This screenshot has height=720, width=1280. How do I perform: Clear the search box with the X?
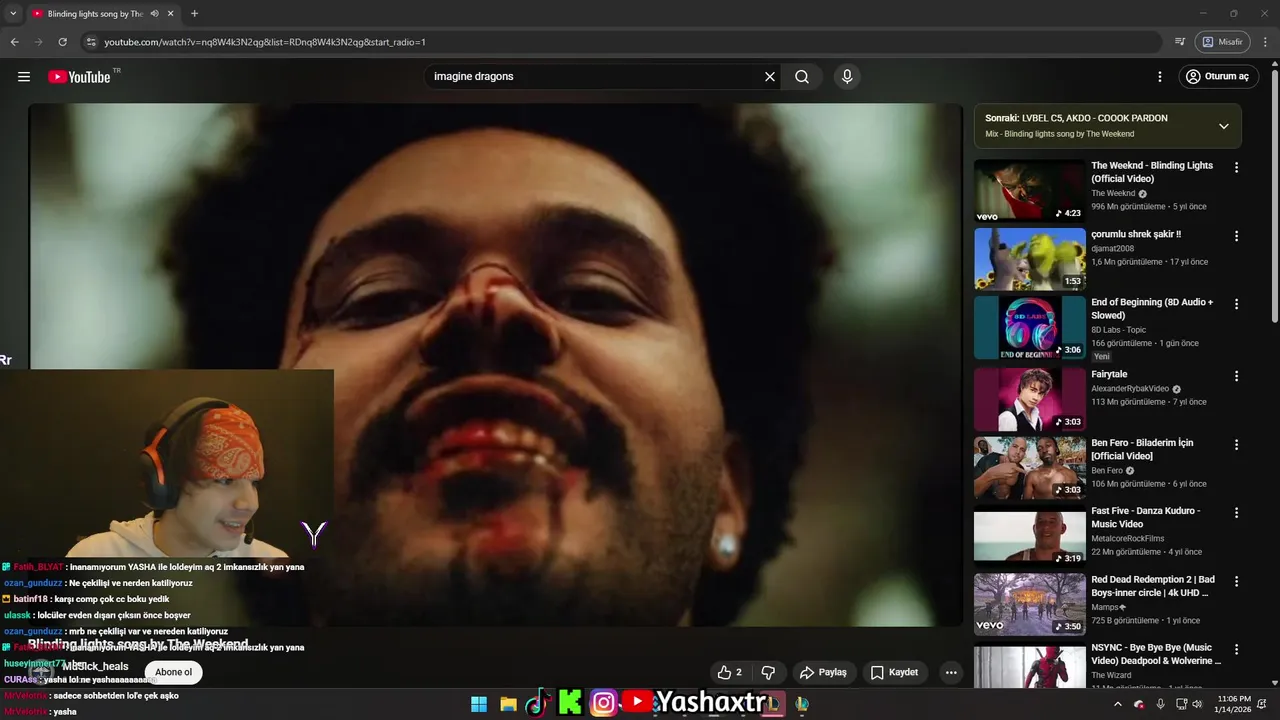(x=770, y=77)
